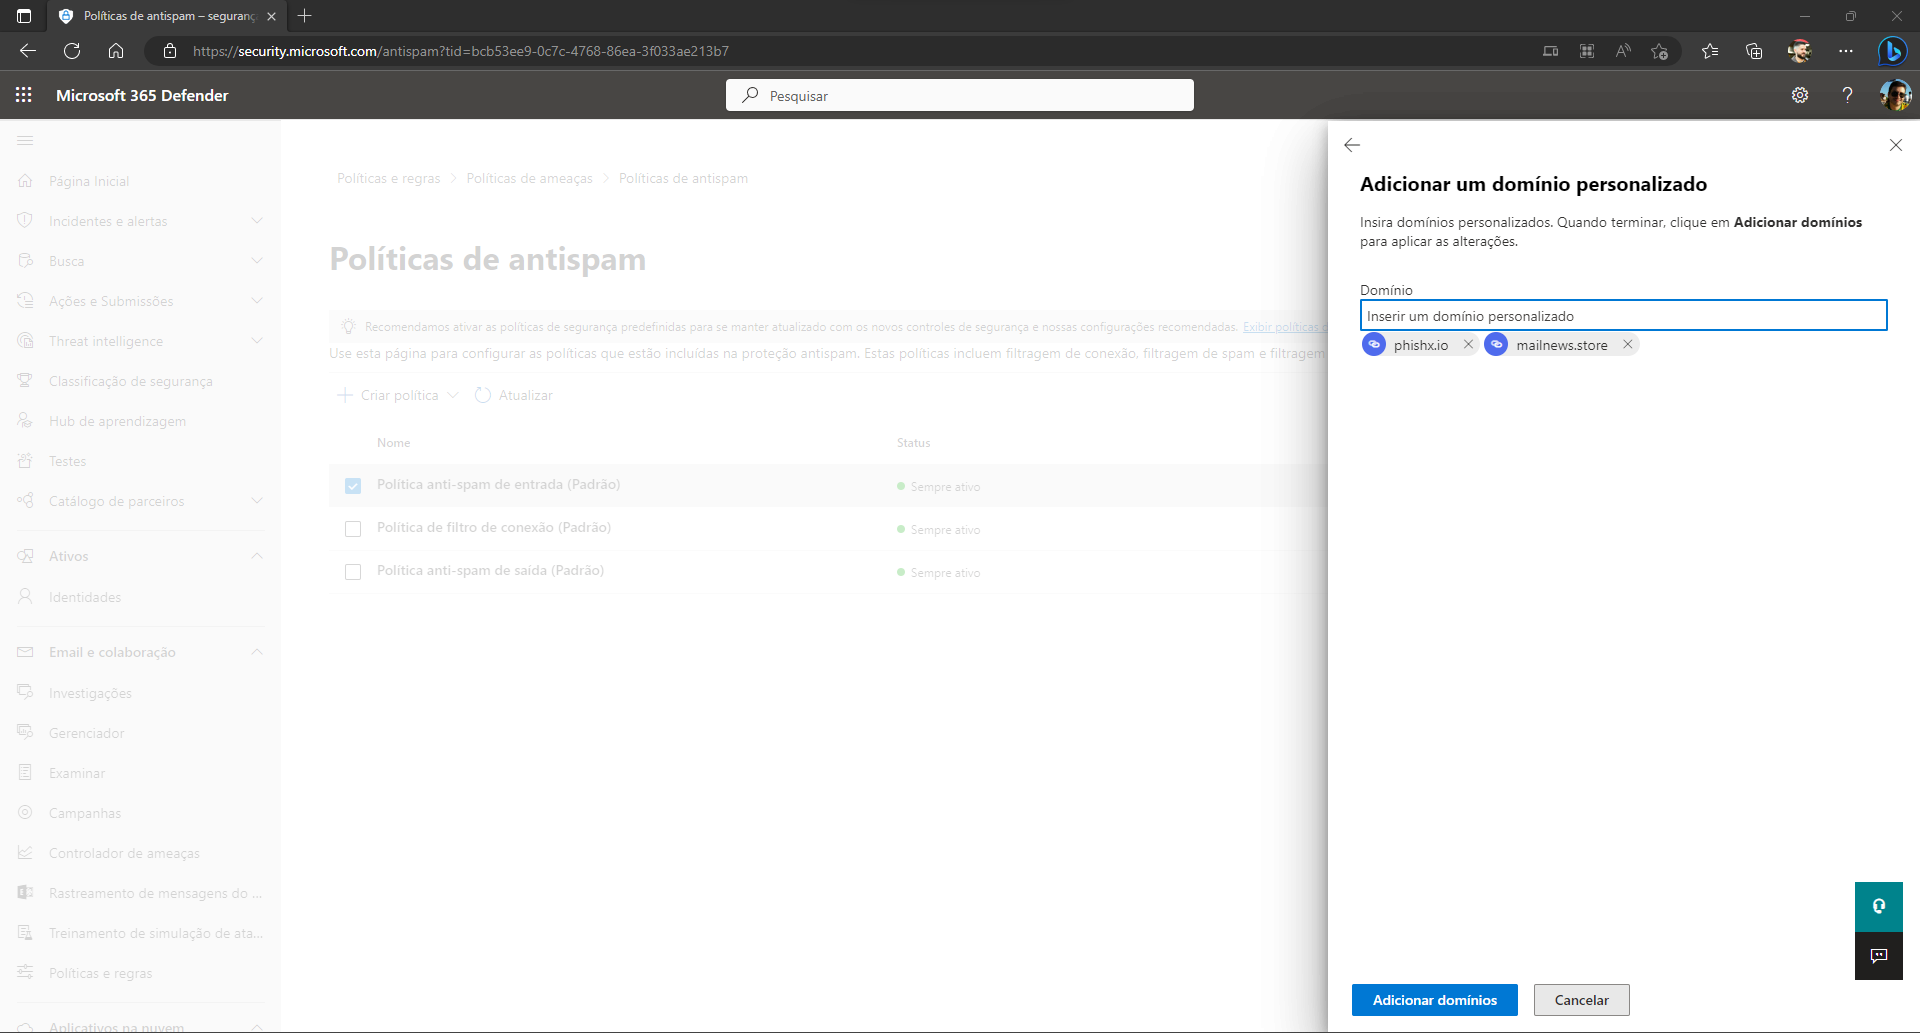
Task: Open Política anti-spam de entrada (Padrão)
Action: pos(498,484)
